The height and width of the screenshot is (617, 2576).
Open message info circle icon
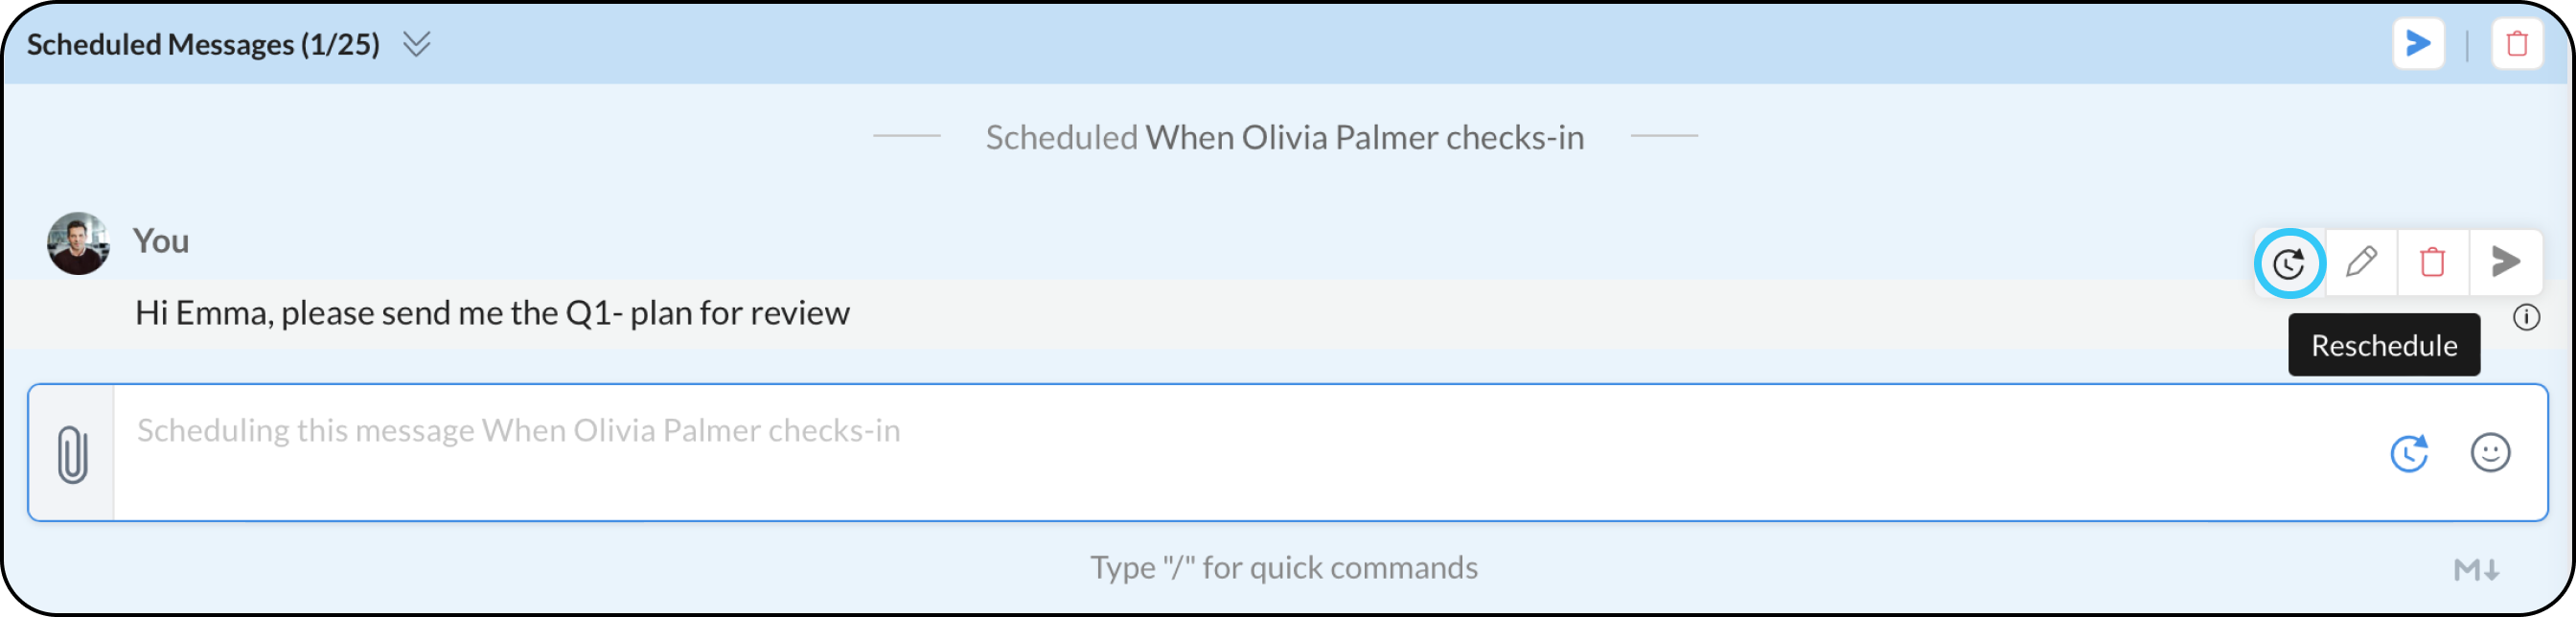2526,317
